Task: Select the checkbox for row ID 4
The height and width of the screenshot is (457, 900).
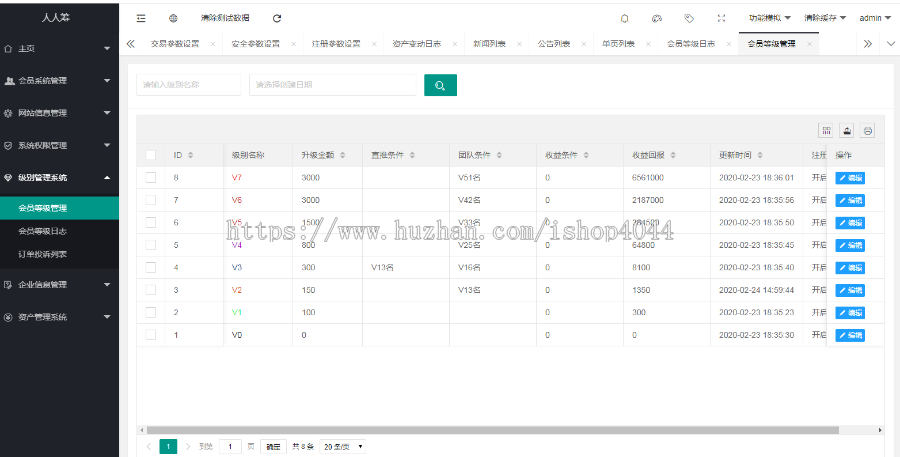Action: pyautogui.click(x=151, y=267)
